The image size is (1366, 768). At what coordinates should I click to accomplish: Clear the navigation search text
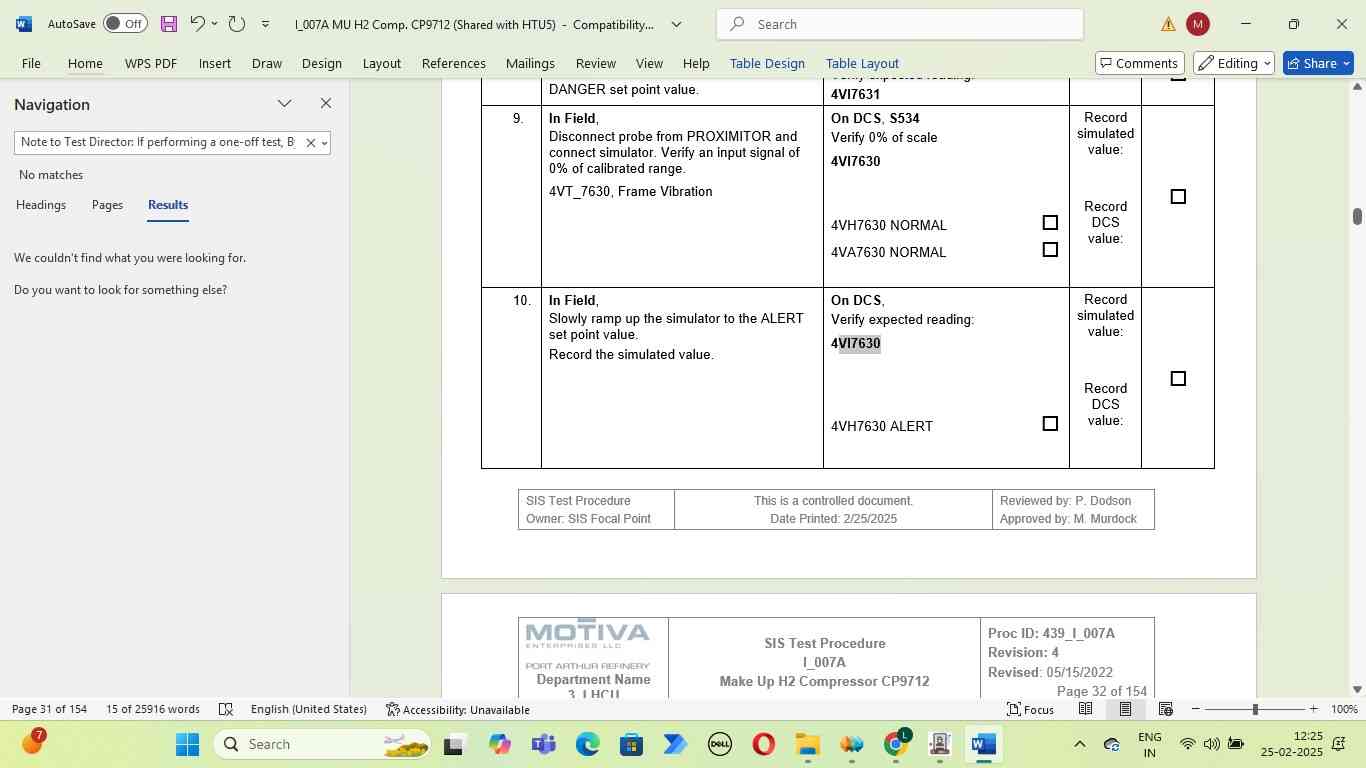tap(310, 143)
